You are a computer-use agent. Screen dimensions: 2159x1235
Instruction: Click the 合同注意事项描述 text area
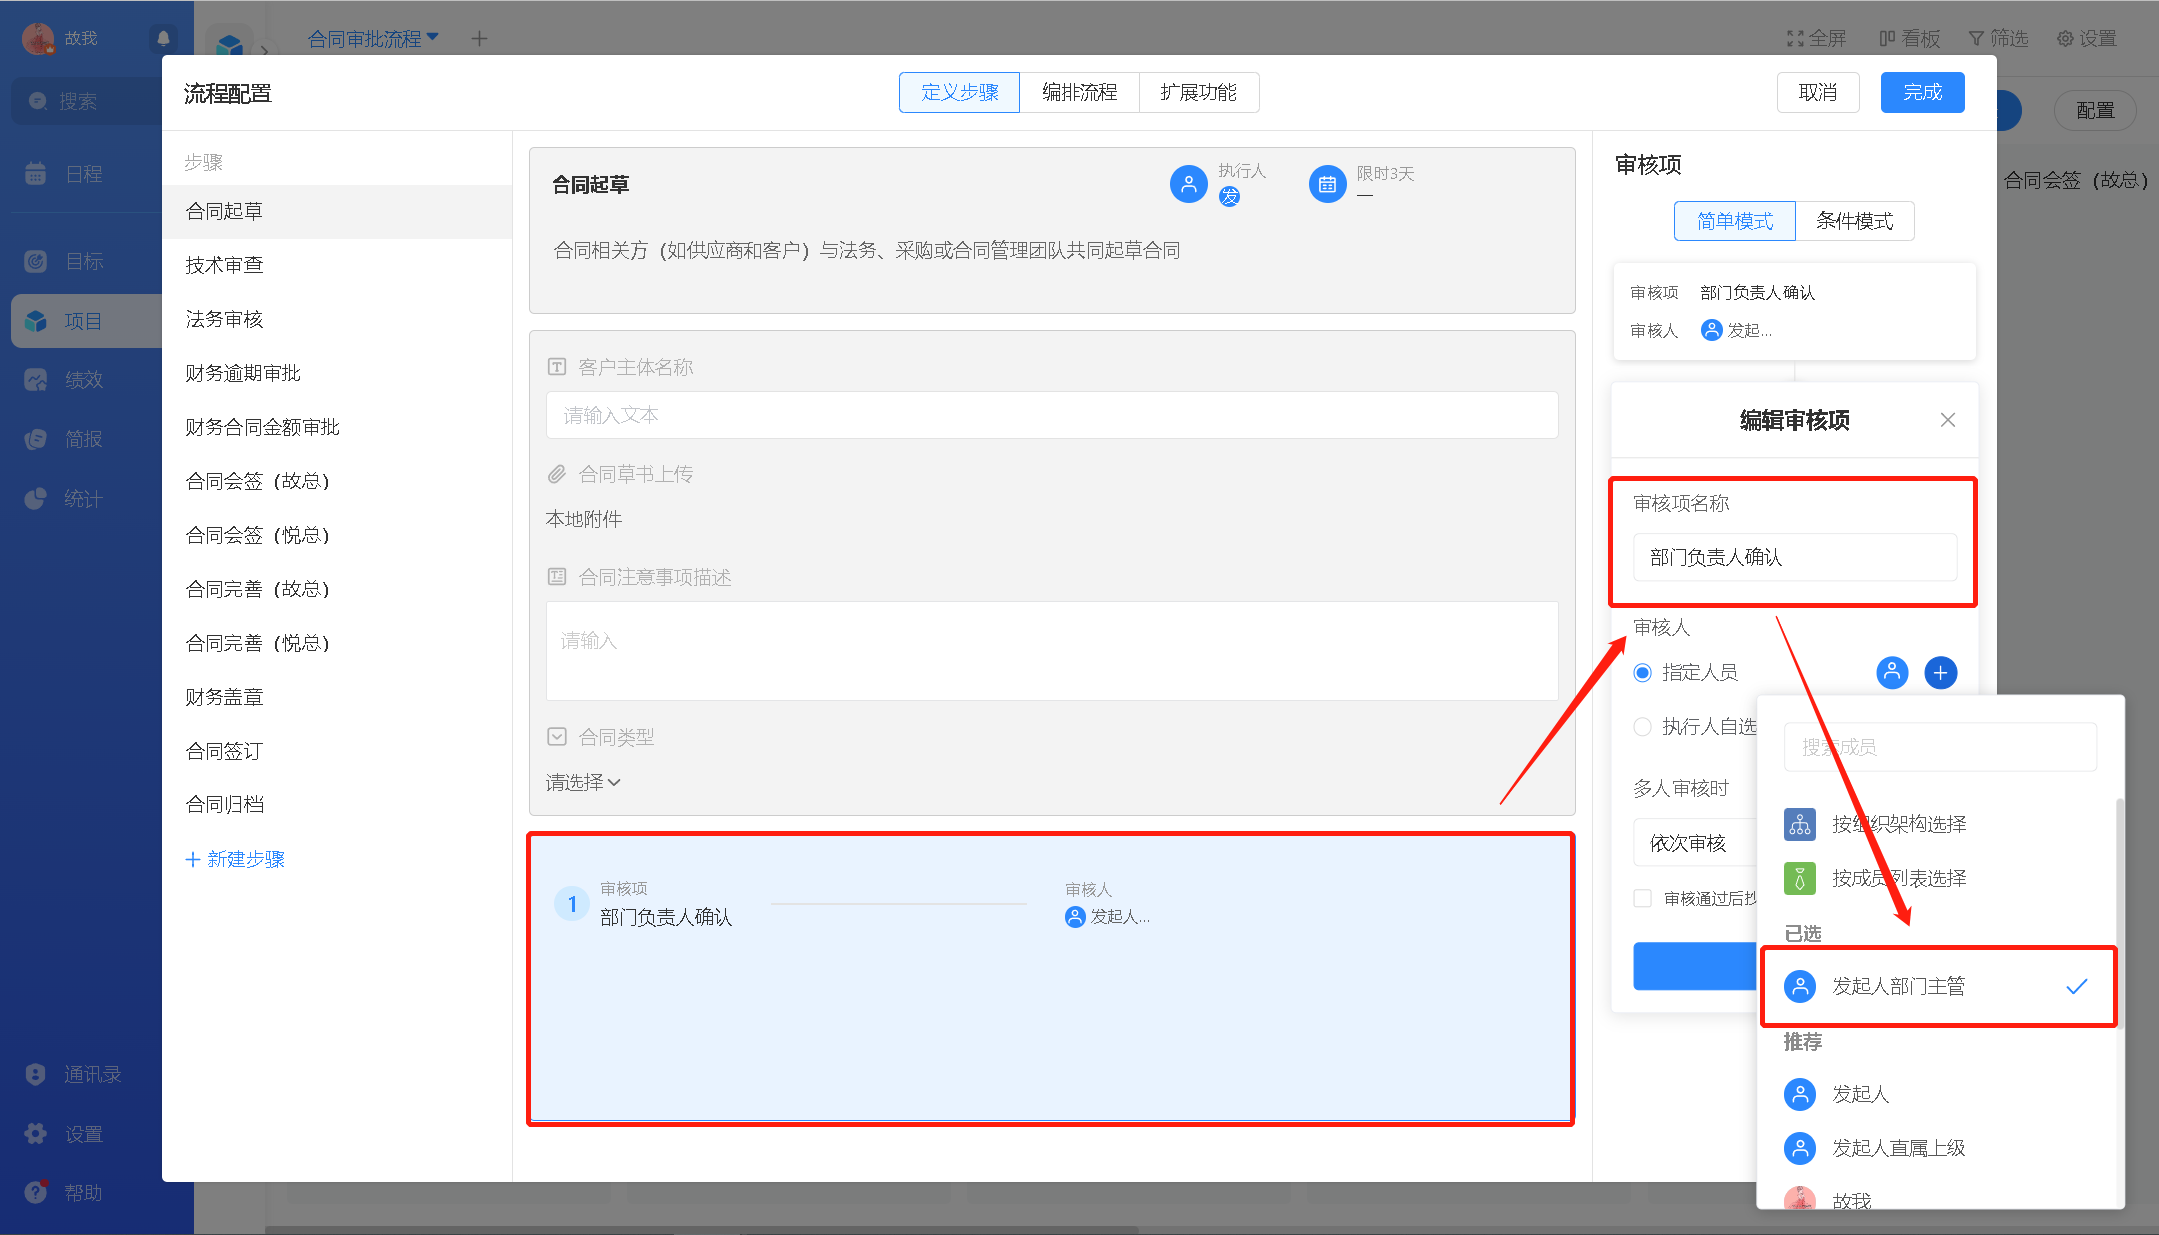(x=1052, y=651)
